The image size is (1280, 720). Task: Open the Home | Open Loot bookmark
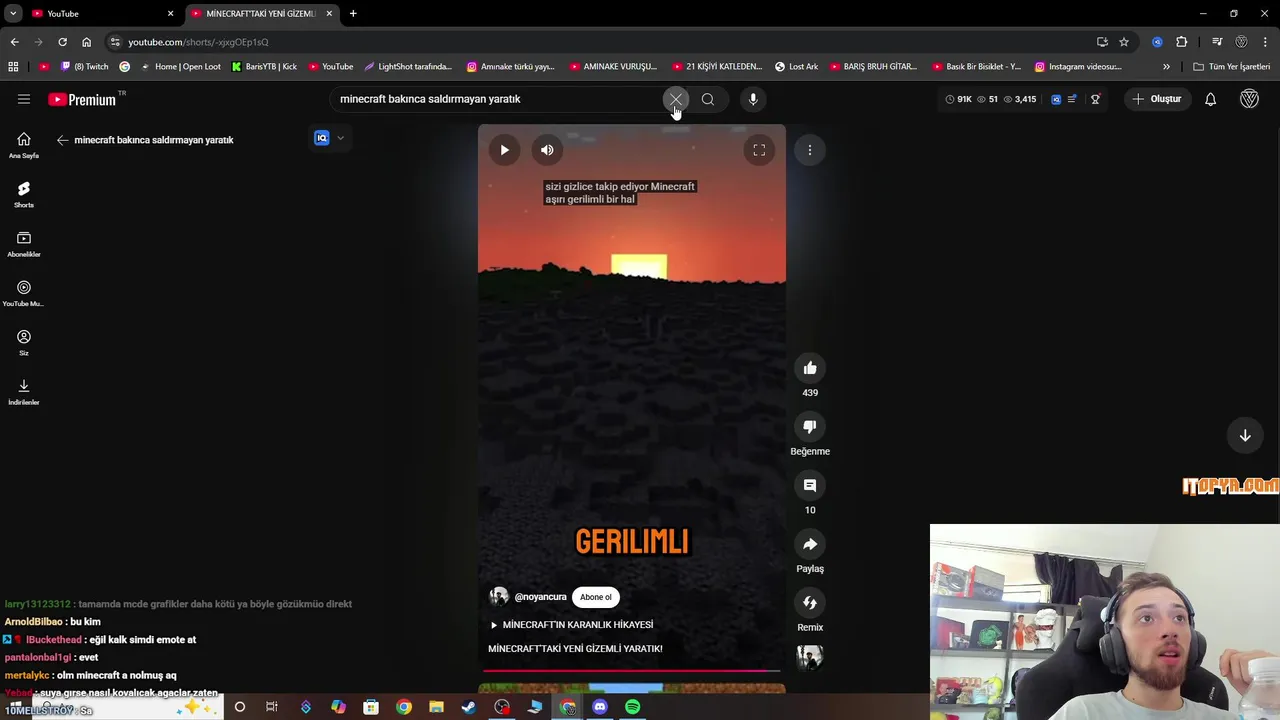180,67
